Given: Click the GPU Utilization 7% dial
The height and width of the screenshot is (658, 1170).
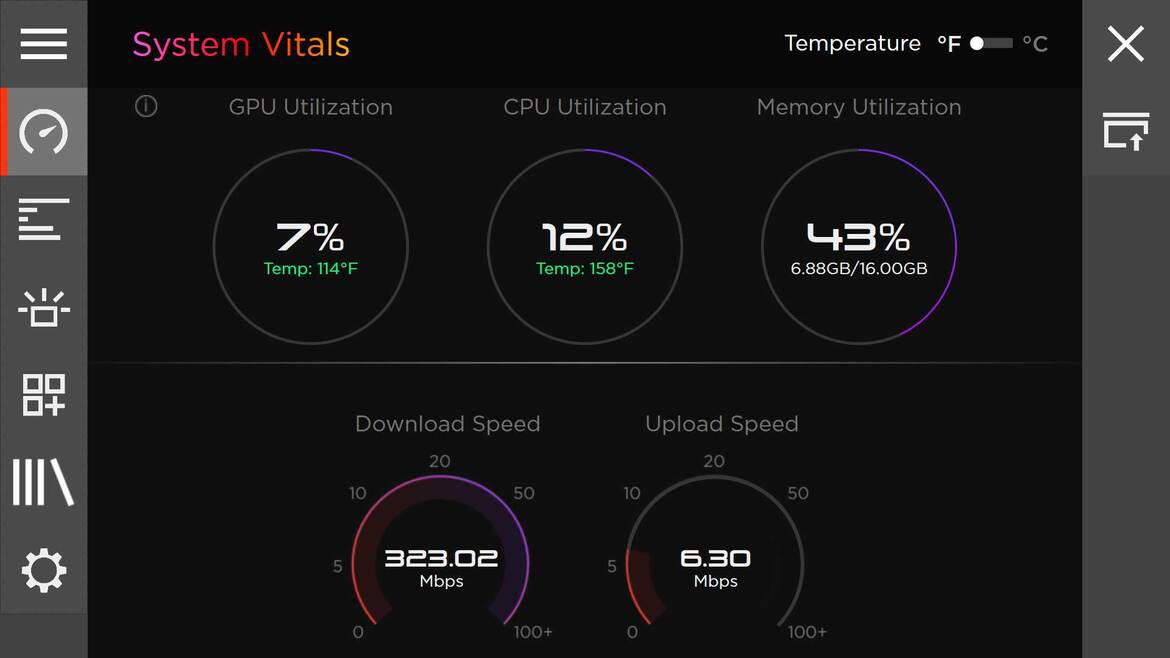Looking at the screenshot, I should pos(310,246).
